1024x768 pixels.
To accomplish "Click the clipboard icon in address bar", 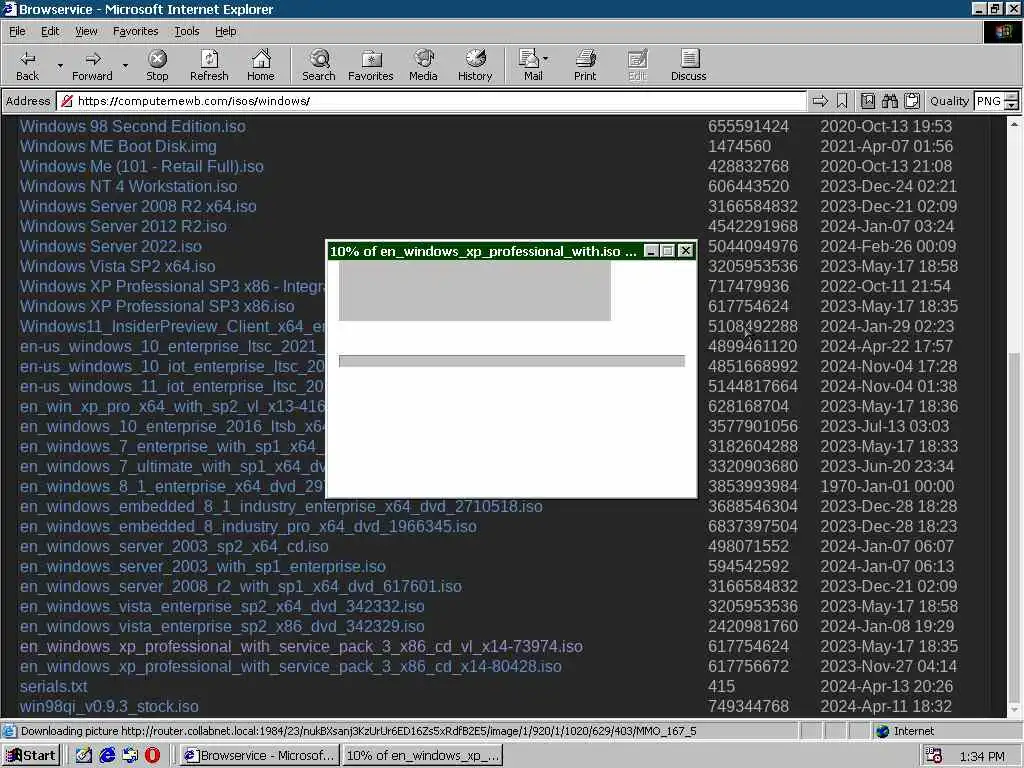I will point(912,101).
